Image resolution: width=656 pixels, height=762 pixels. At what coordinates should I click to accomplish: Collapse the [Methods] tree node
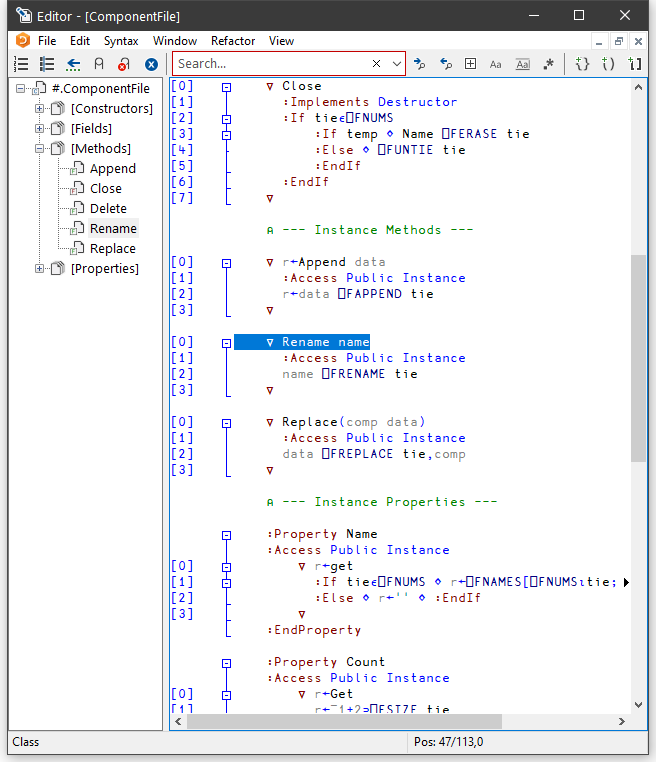click(x=41, y=148)
